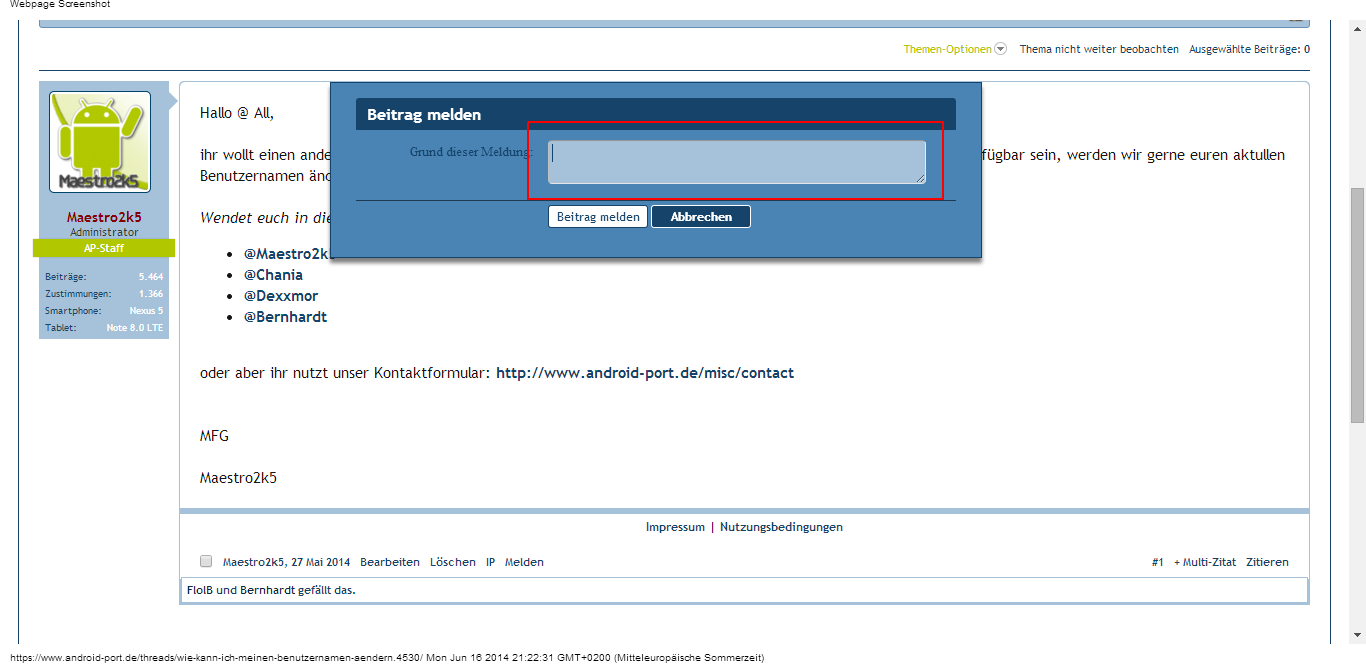Click the Maestro2k5 Android avatar image
This screenshot has width=1366, height=664.
coord(100,142)
